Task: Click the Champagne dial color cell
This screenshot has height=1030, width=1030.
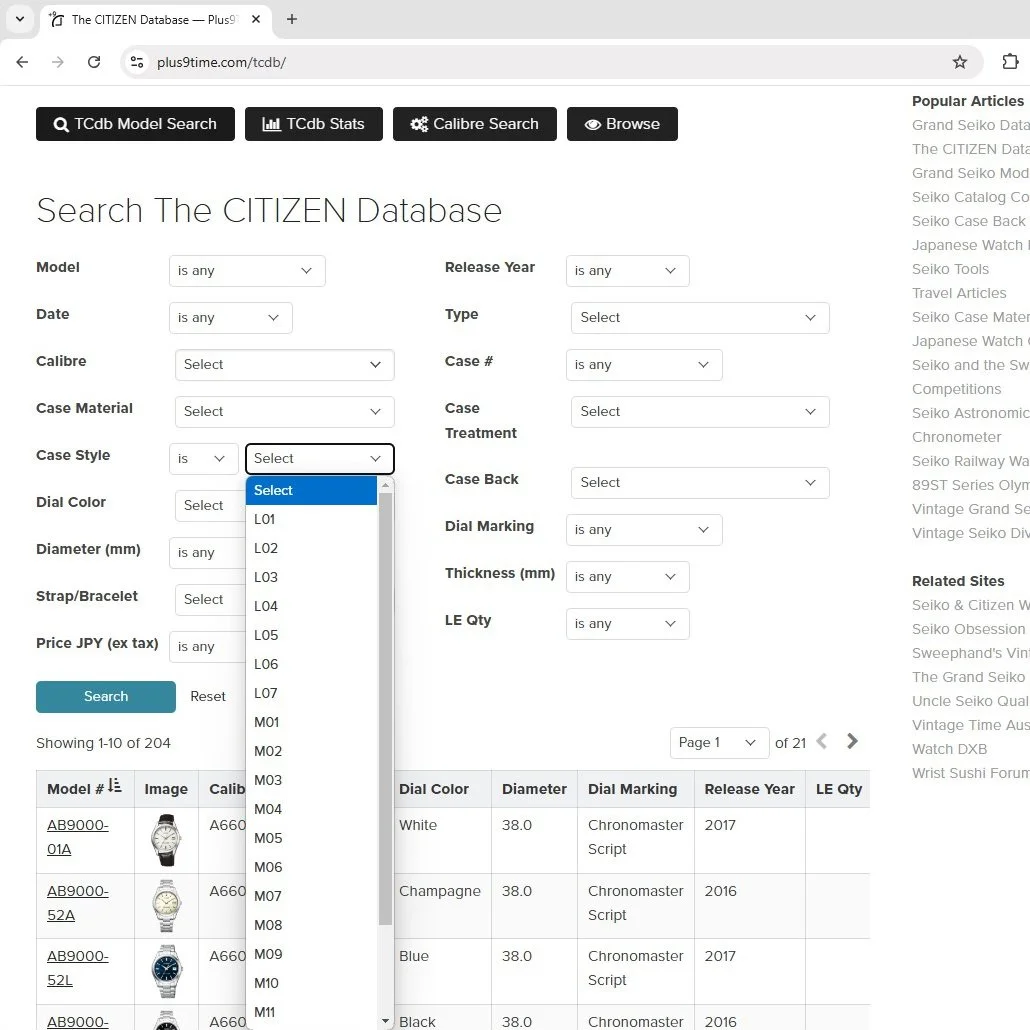Action: 439,891
